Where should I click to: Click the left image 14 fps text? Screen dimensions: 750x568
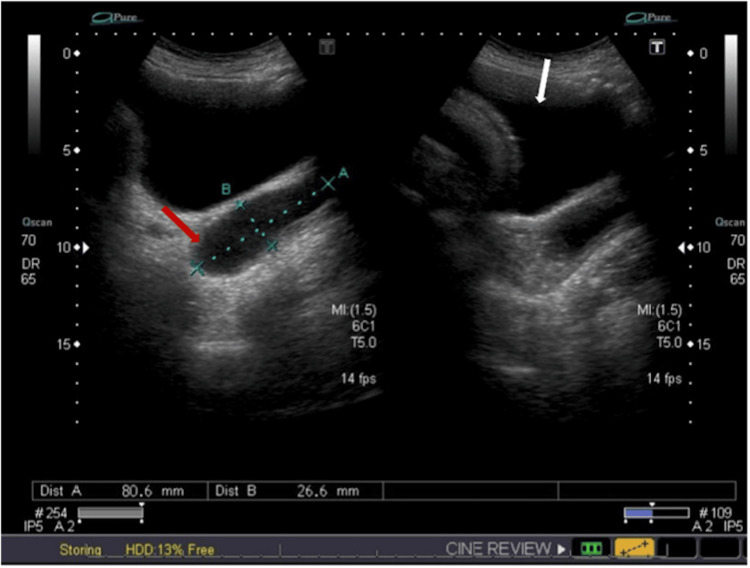[x=359, y=379]
